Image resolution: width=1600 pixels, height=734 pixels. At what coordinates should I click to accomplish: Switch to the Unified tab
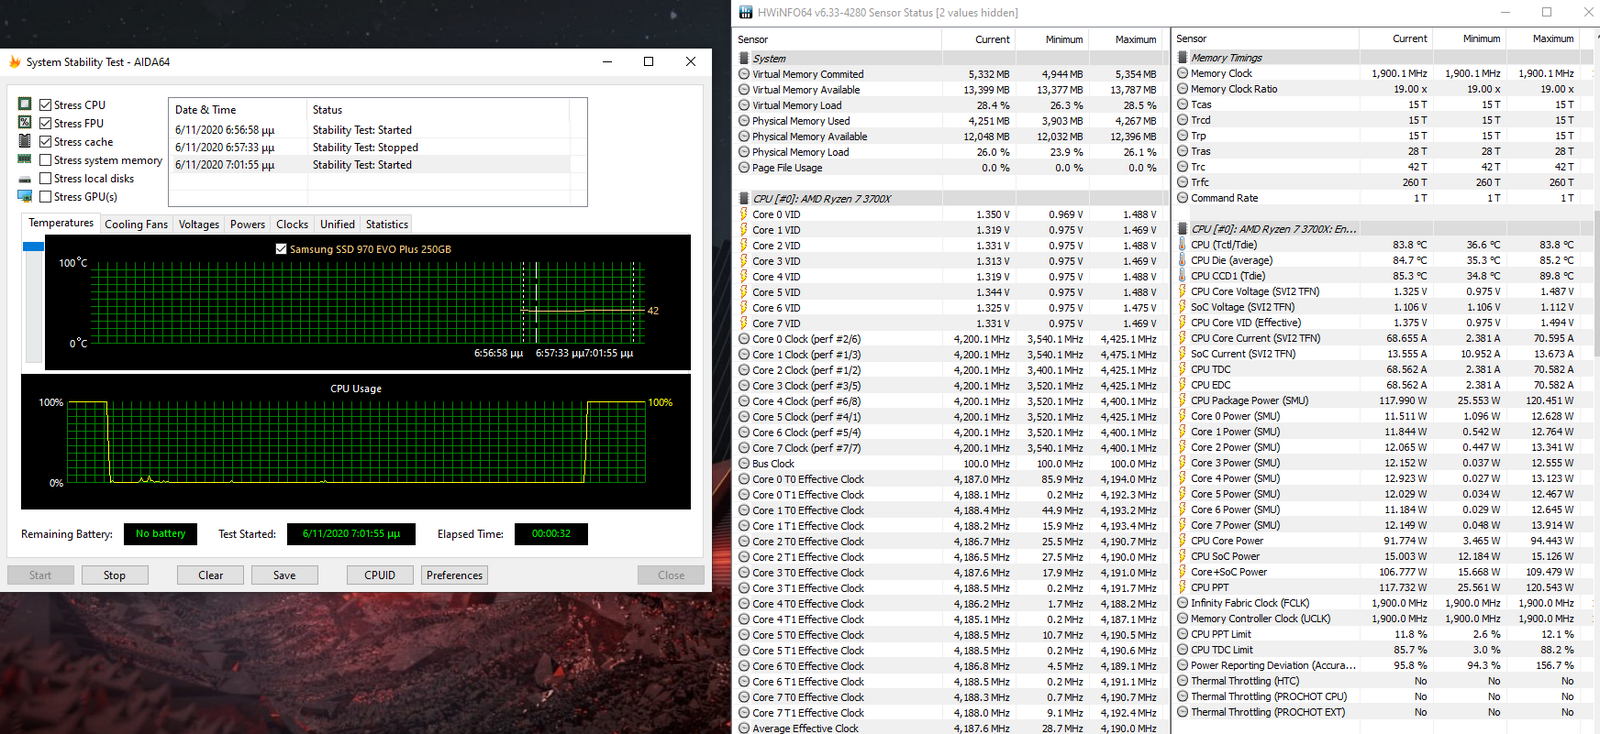pos(337,225)
